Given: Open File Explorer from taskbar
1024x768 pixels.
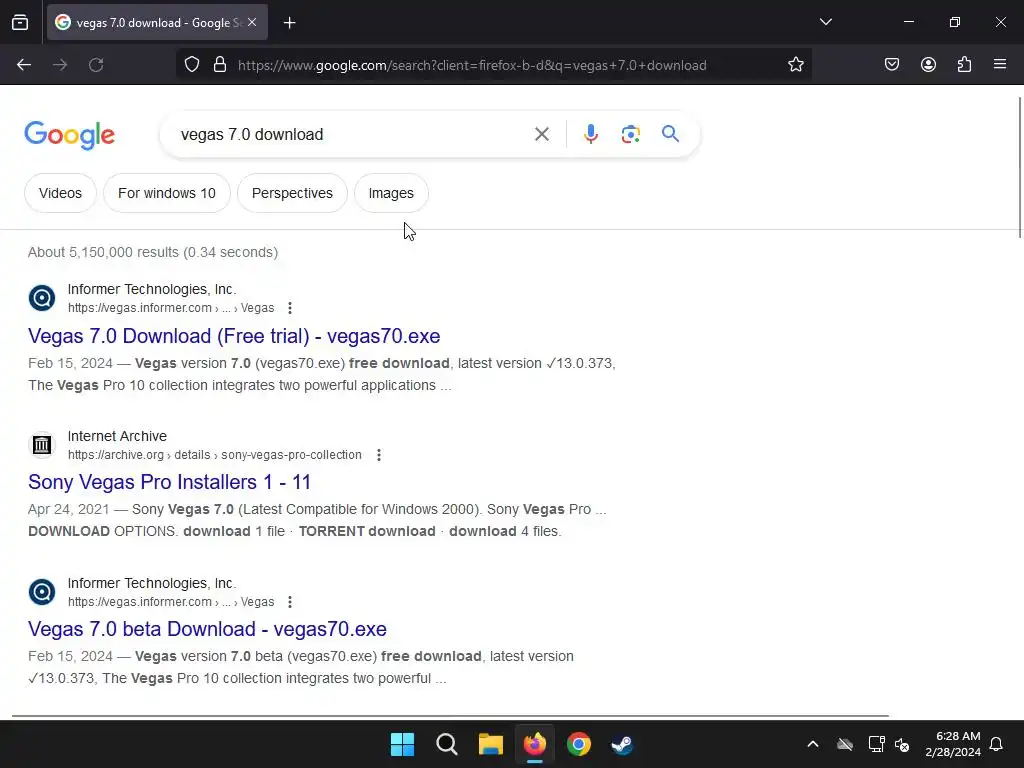Looking at the screenshot, I should pyautogui.click(x=490, y=744).
